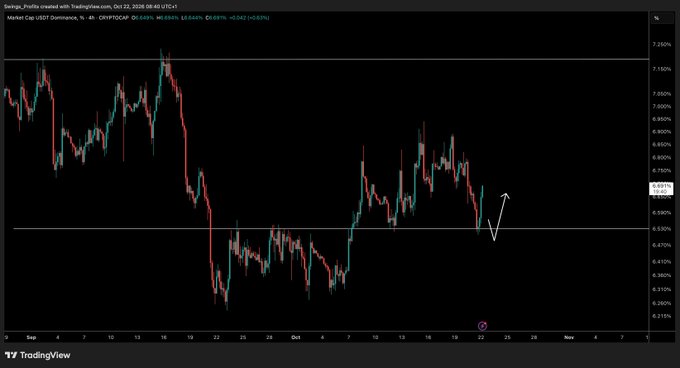Click the 6.850% price axis label
The image size is (680, 368).
click(x=661, y=145)
